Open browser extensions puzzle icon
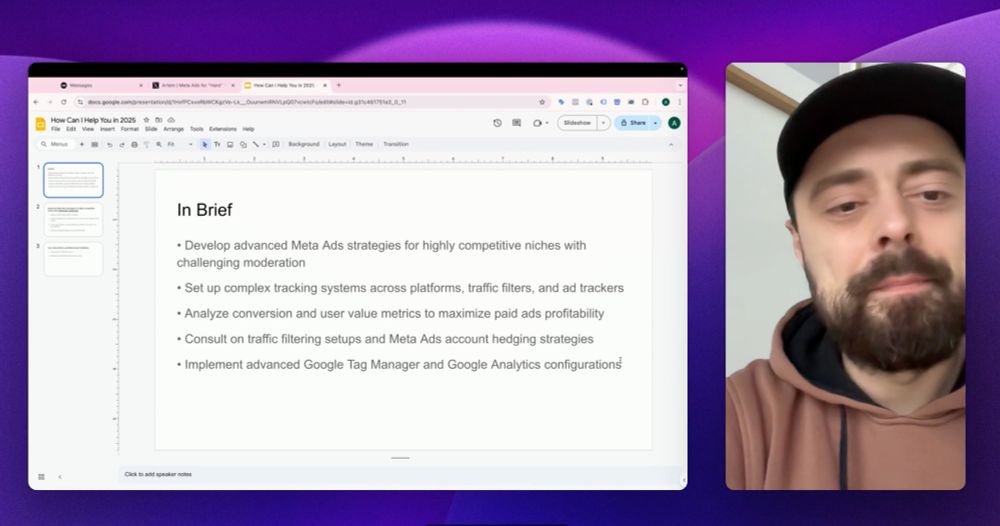Viewport: 1000px width, 526px height. coord(645,102)
